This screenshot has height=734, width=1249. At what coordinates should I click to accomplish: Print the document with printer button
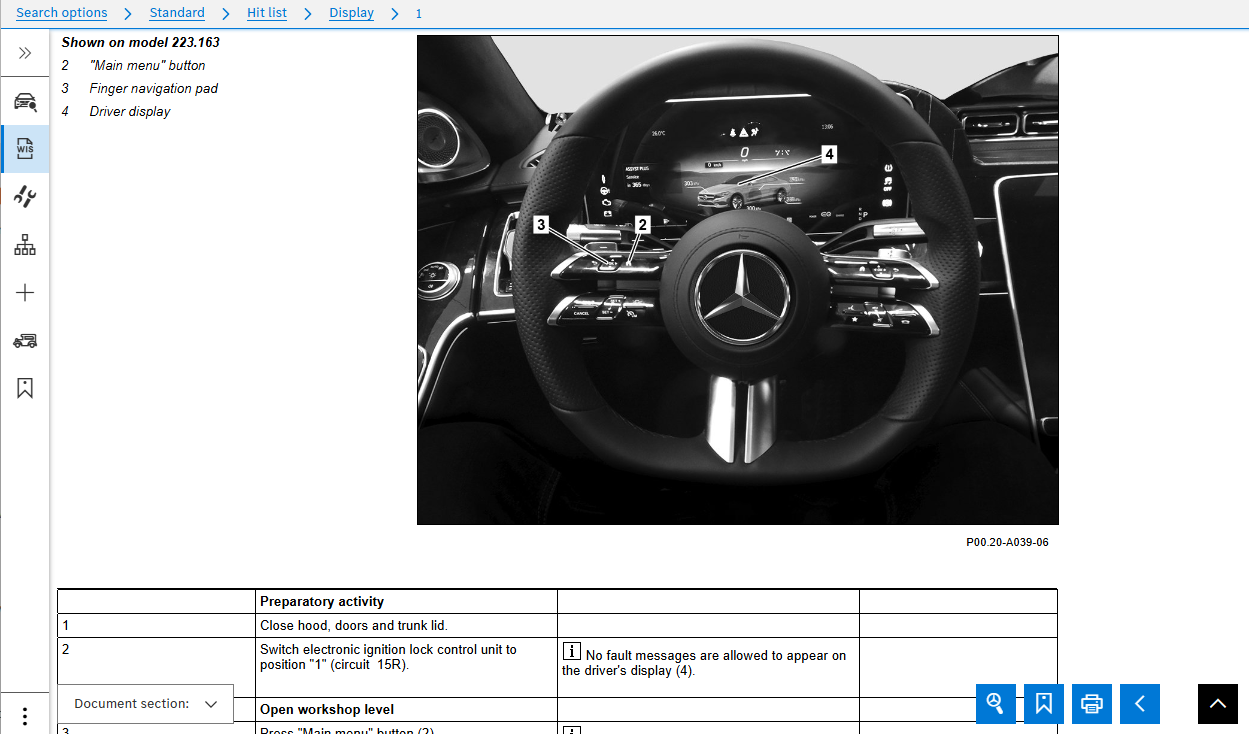click(1092, 704)
